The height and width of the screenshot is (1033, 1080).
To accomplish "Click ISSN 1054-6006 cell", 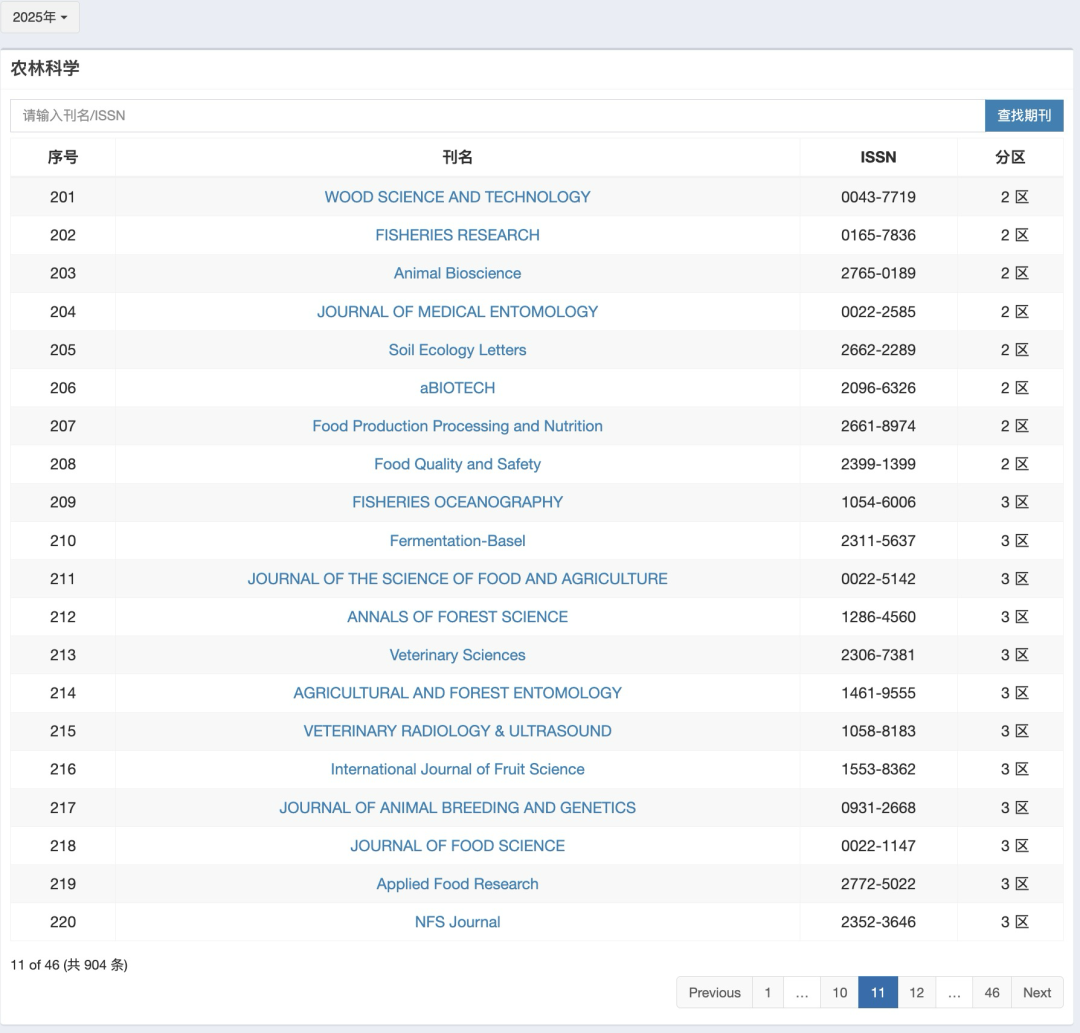I will 878,502.
